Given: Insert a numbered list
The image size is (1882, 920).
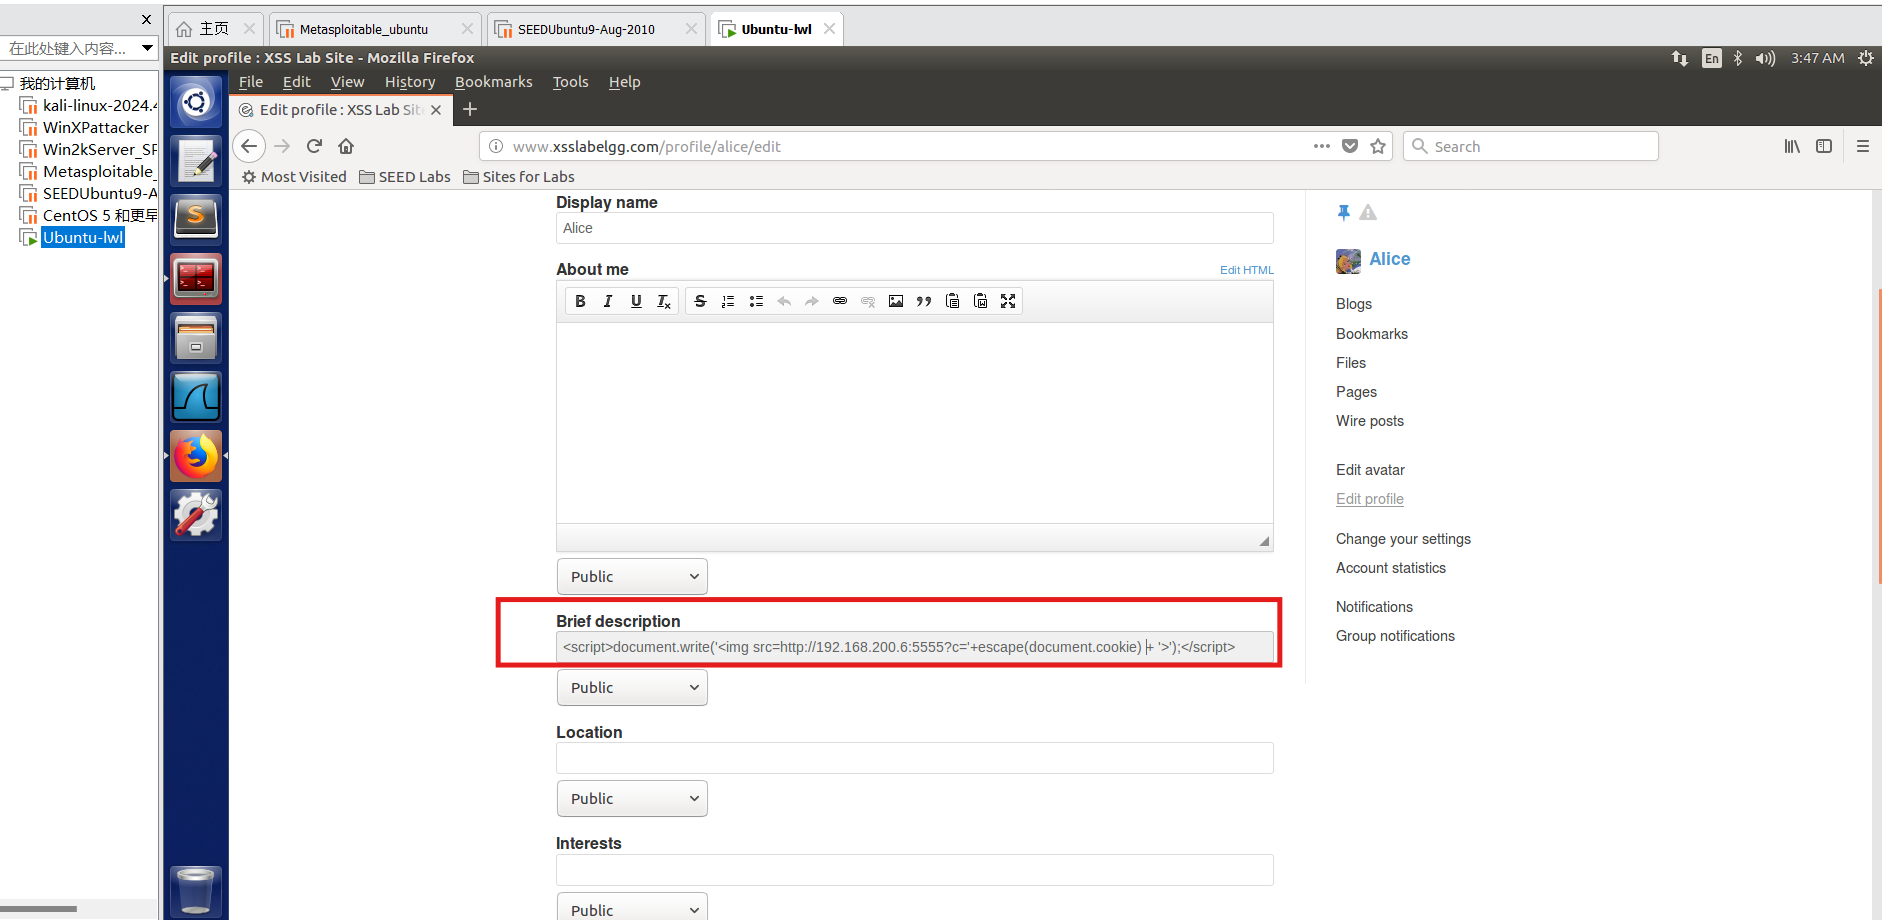Looking at the screenshot, I should click(728, 301).
